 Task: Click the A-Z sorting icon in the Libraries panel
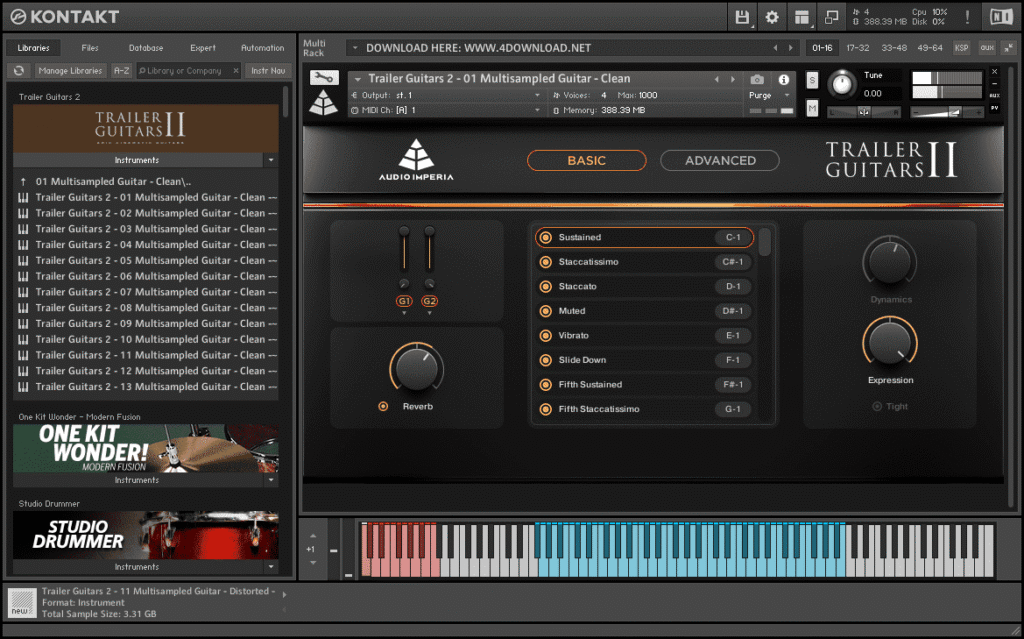119,70
